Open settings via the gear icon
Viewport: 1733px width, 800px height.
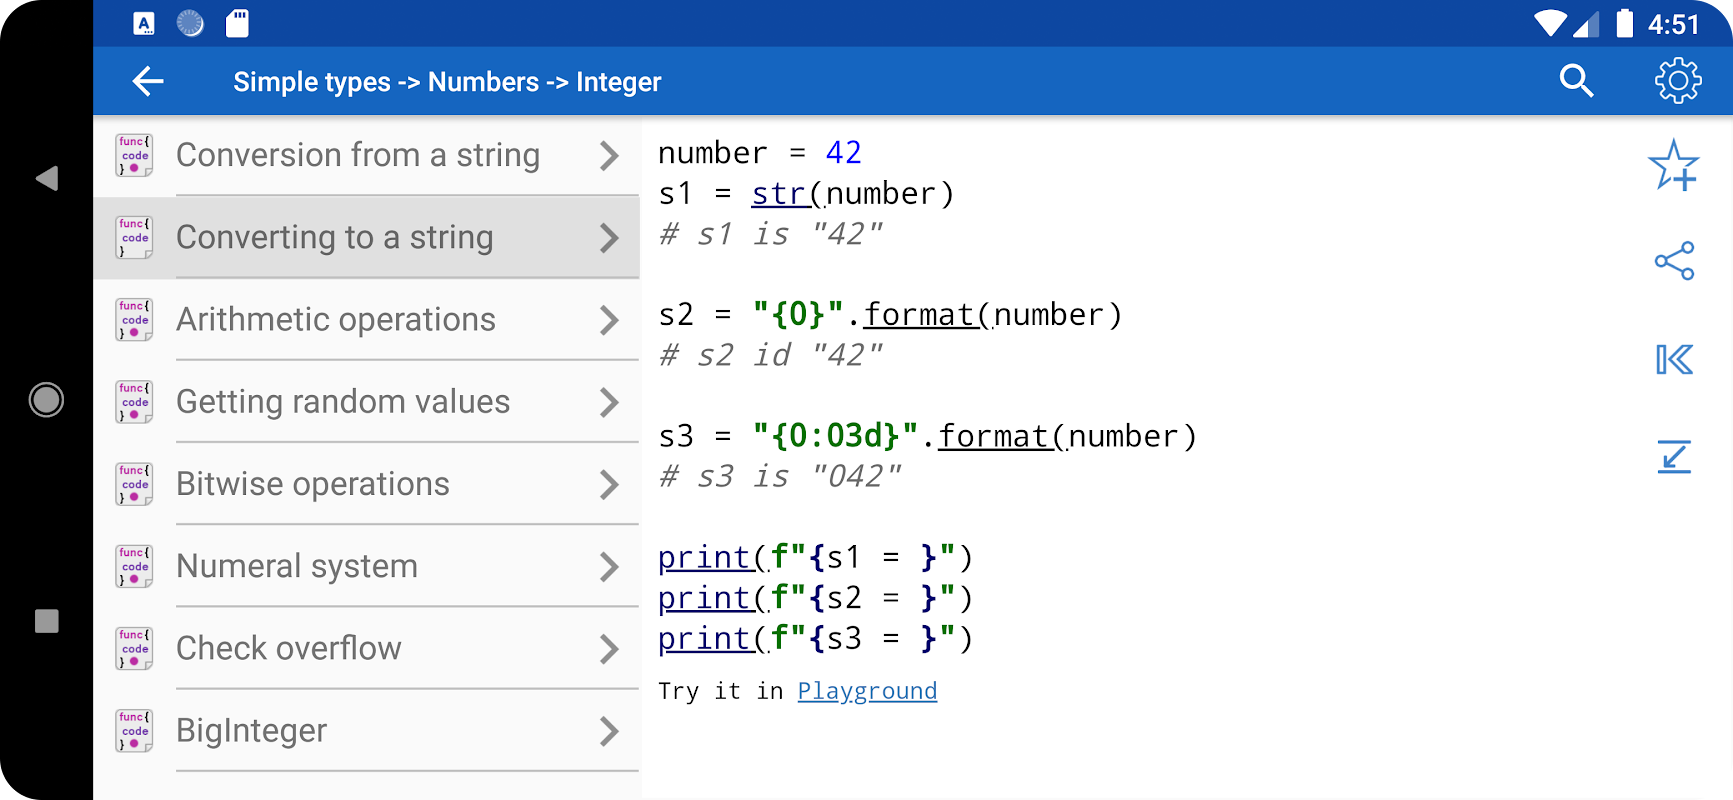pyautogui.click(x=1677, y=81)
